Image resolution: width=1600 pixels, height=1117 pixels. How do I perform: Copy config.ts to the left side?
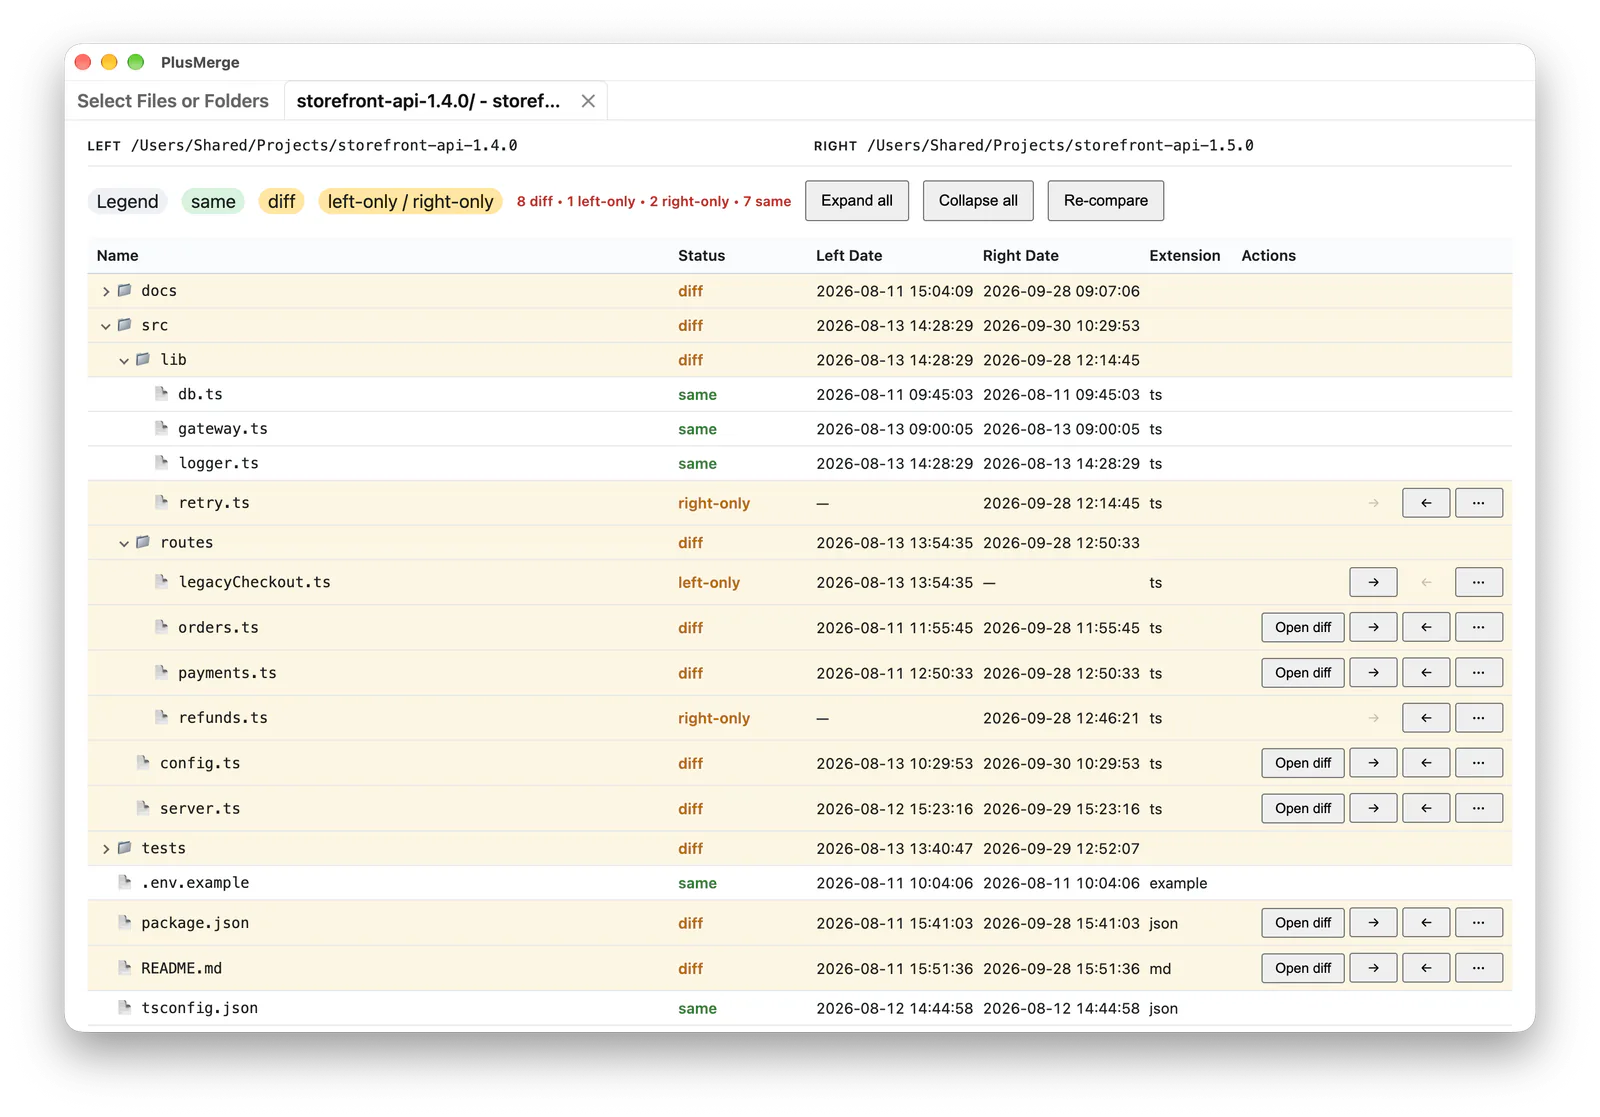1426,763
